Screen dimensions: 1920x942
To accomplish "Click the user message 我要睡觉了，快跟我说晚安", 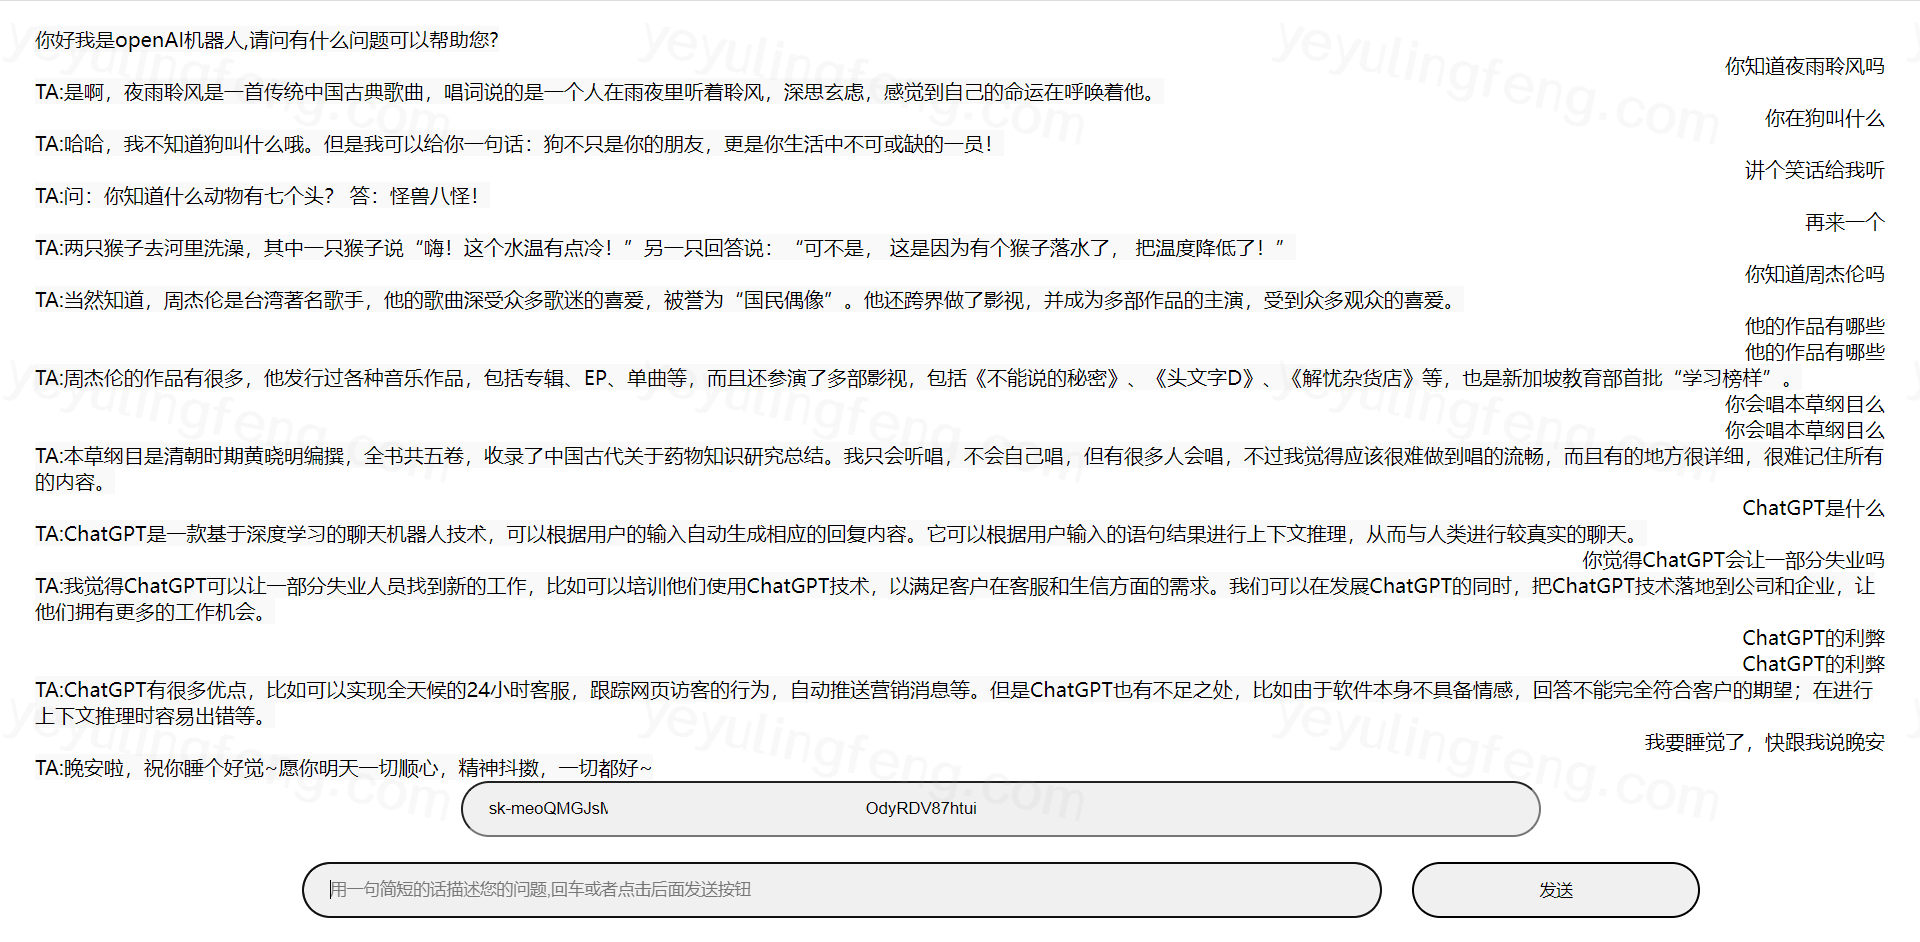I will 1764,742.
